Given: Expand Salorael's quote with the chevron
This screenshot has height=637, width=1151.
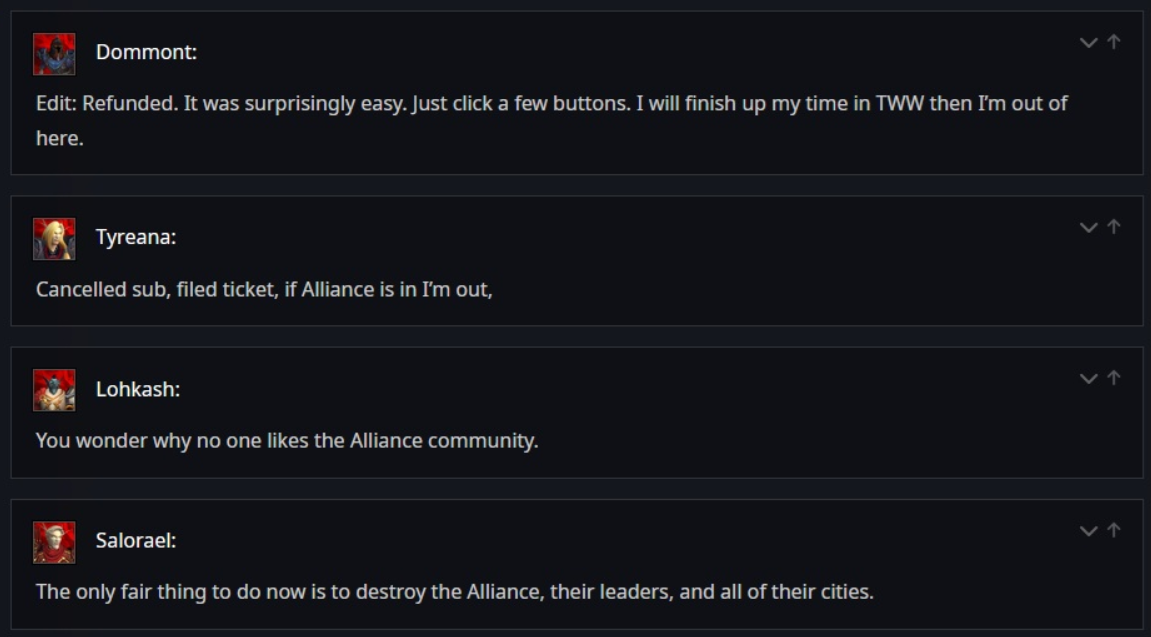Looking at the screenshot, I should coord(1089,530).
